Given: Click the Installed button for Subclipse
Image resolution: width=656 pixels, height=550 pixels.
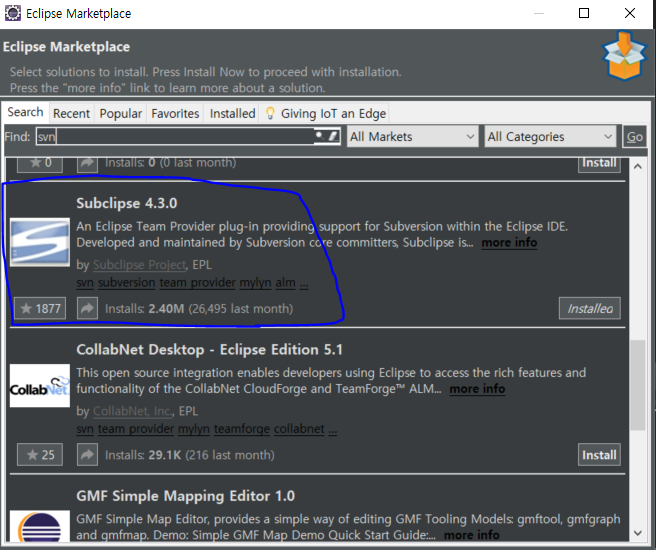Looking at the screenshot, I should click(x=590, y=309).
